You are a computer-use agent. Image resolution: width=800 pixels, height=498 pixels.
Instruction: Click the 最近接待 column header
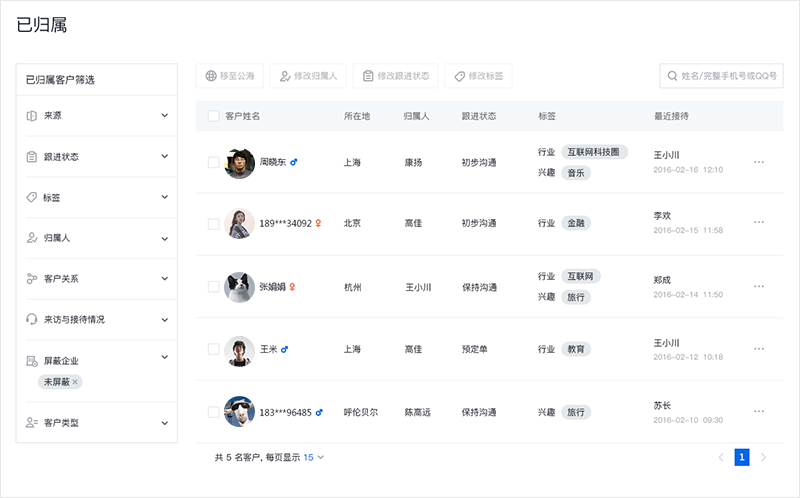[x=671, y=116]
